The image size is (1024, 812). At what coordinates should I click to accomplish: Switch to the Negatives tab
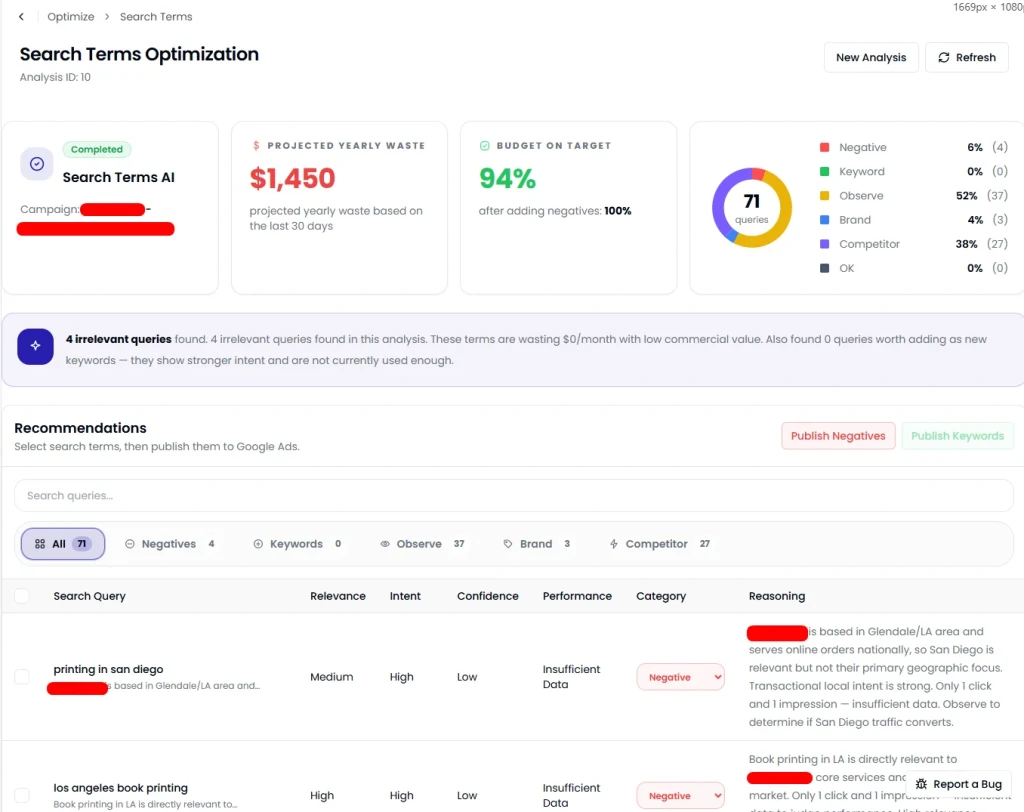click(x=170, y=544)
